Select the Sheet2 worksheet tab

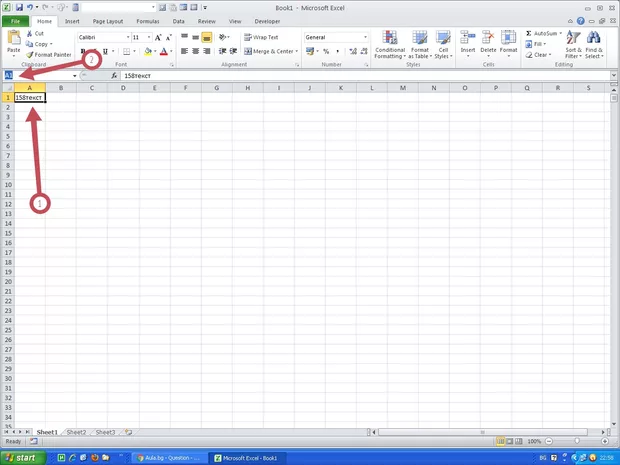point(76,432)
